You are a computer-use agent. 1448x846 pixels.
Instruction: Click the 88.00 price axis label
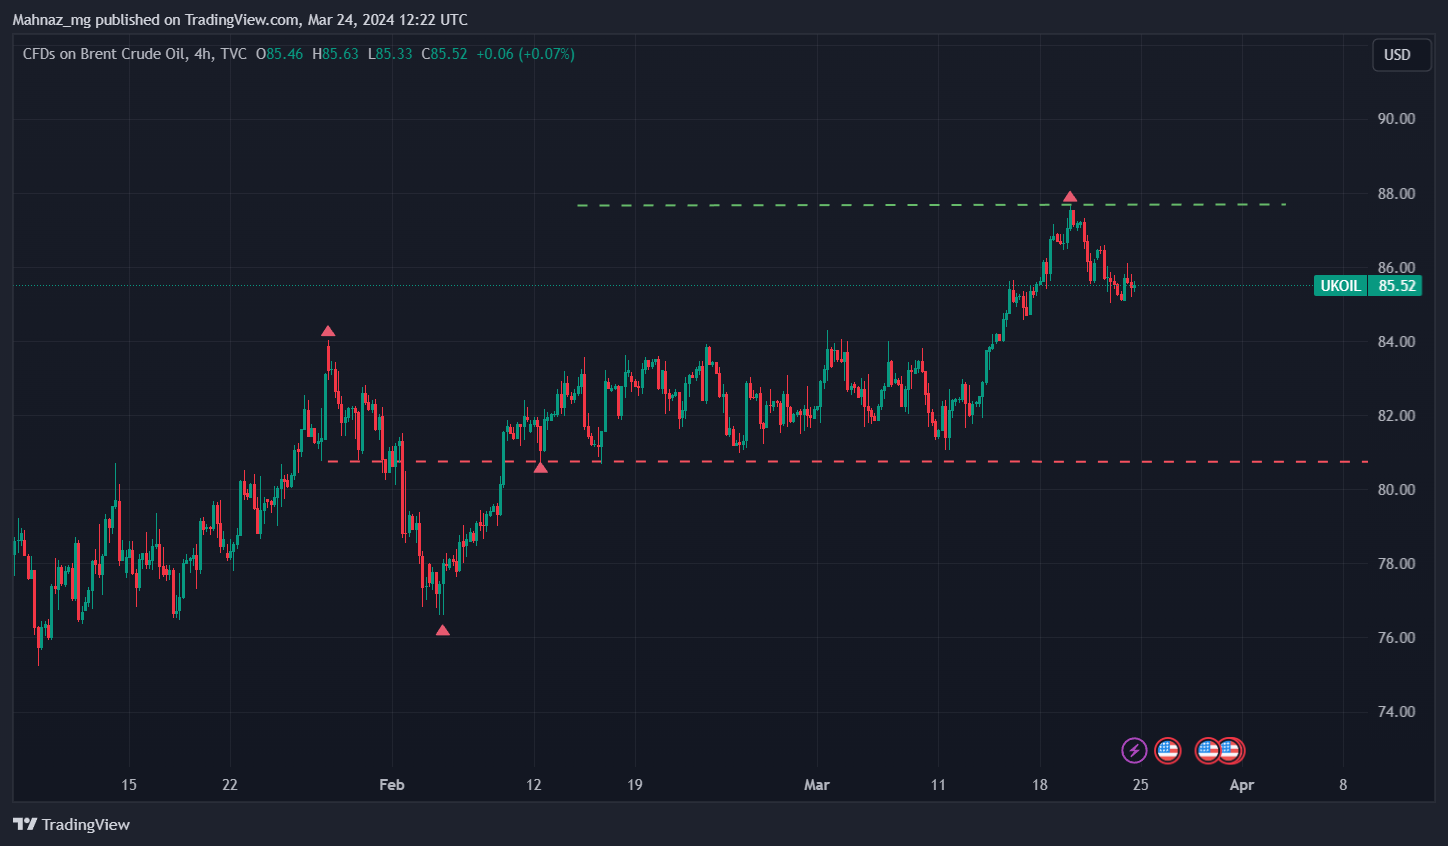(x=1396, y=194)
